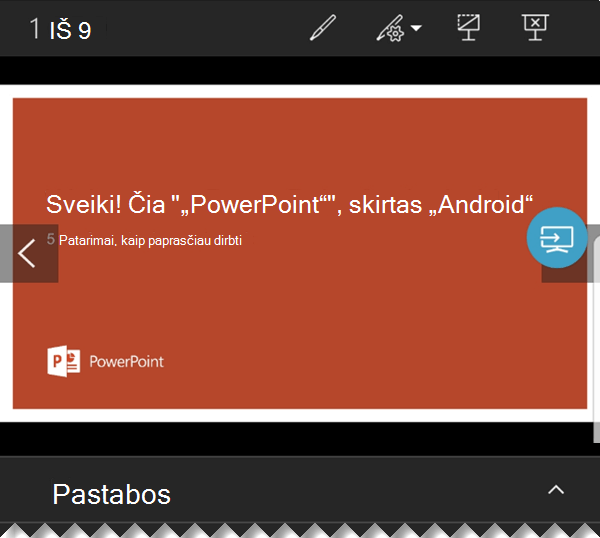Blank the screen with the slide icon
The height and width of the screenshot is (538, 600).
pyautogui.click(x=469, y=27)
